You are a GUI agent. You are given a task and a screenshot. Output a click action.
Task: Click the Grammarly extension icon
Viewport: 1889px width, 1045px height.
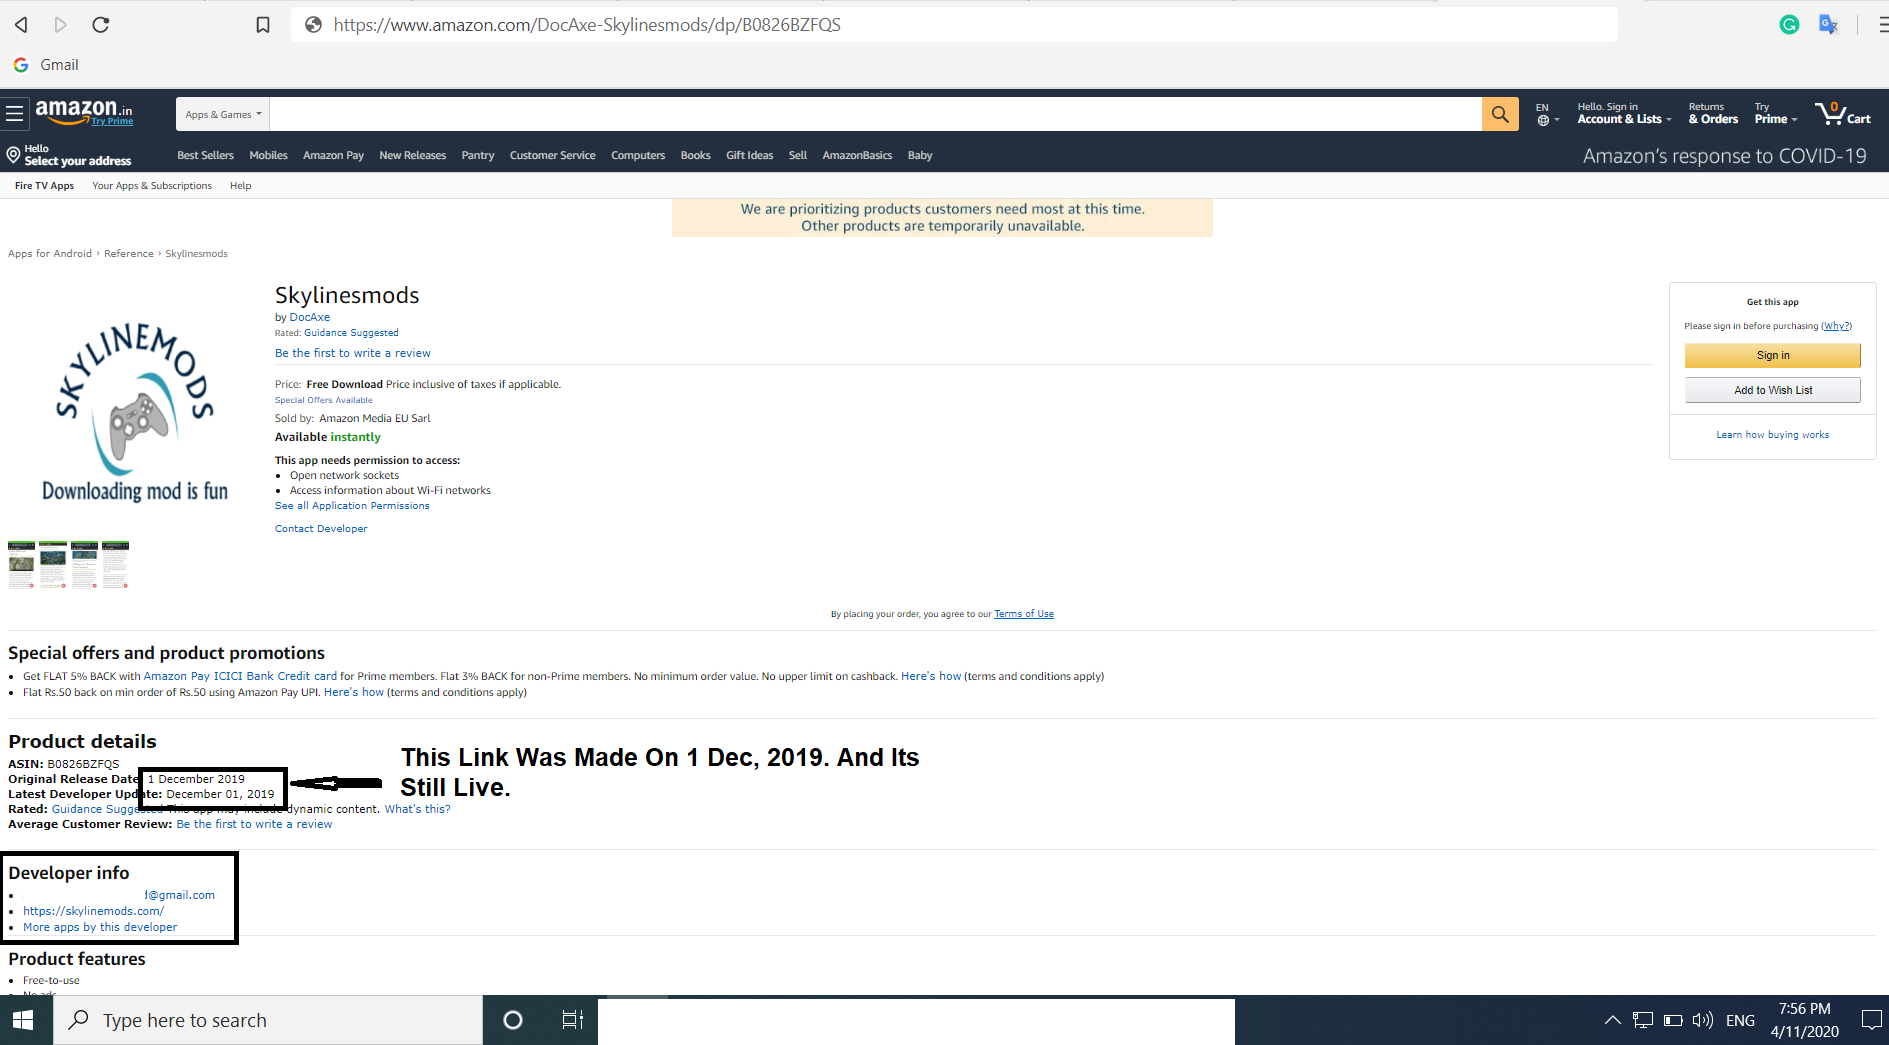1789,24
